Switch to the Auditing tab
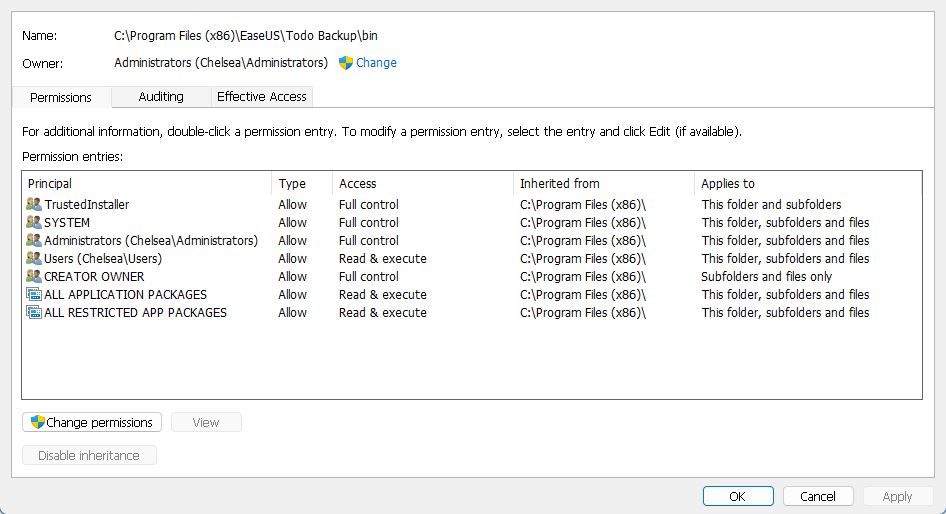 coord(160,97)
